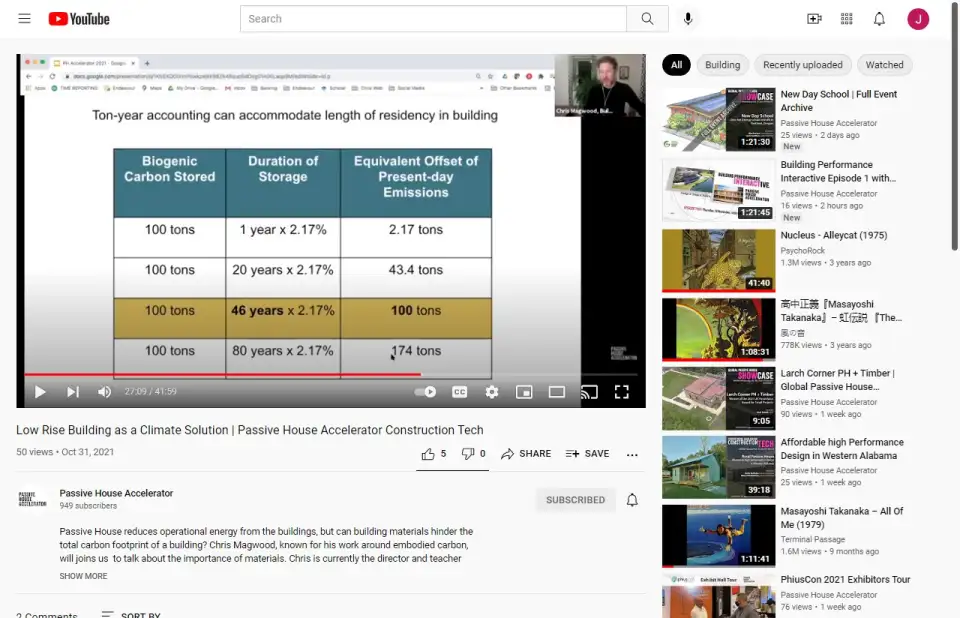Mute the video with speaker icon
960x618 pixels.
click(104, 392)
